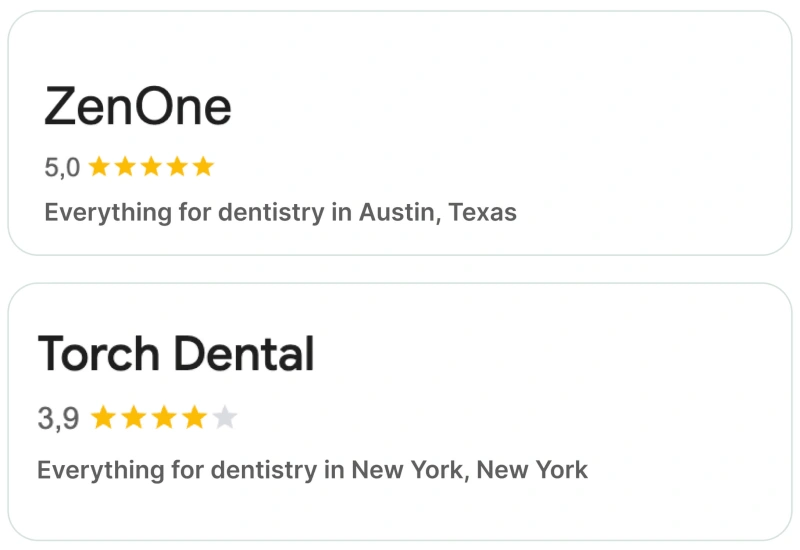Open the Torch Dental title link
The width and height of the screenshot is (800, 550).
[x=176, y=354]
